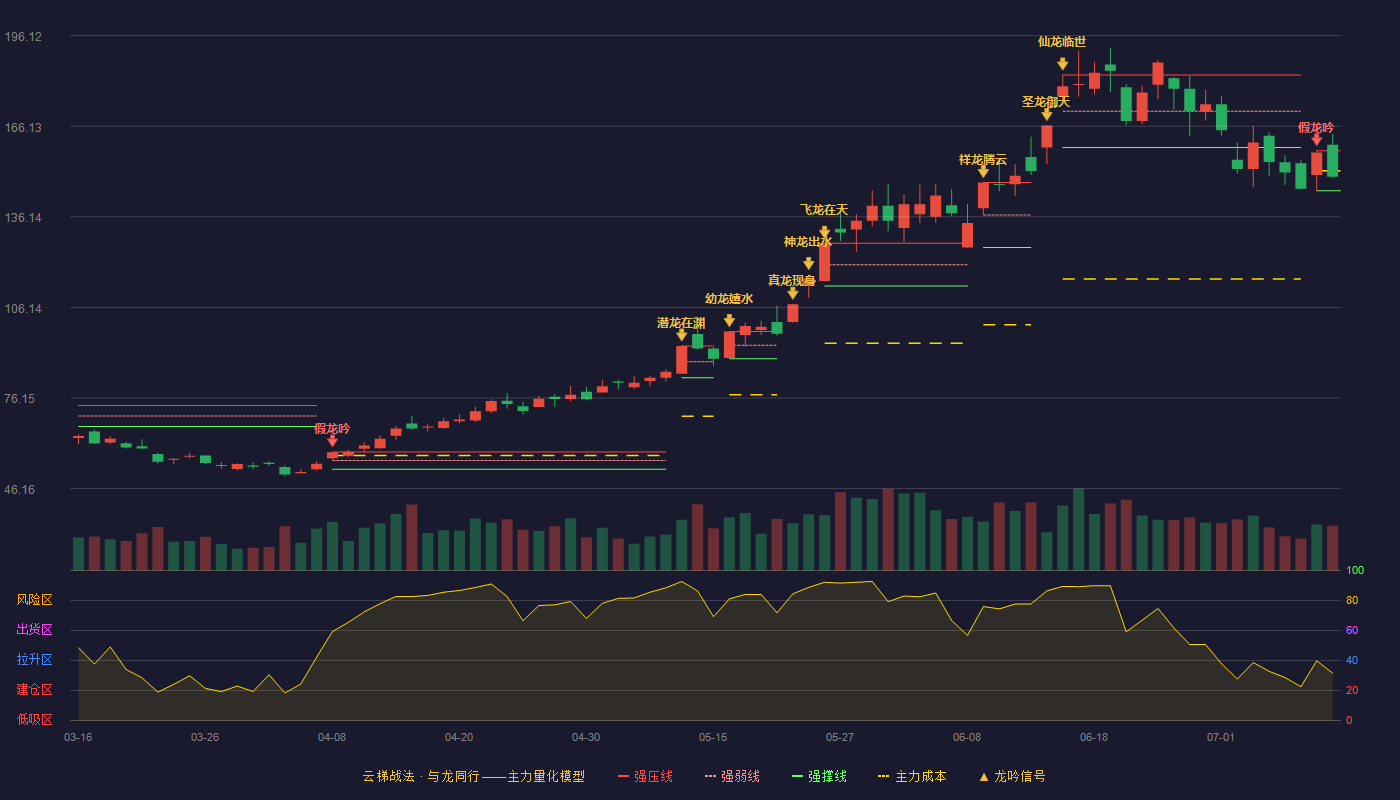Click the red 0 indicator scale value
The image size is (1400, 800).
(x=1349, y=720)
